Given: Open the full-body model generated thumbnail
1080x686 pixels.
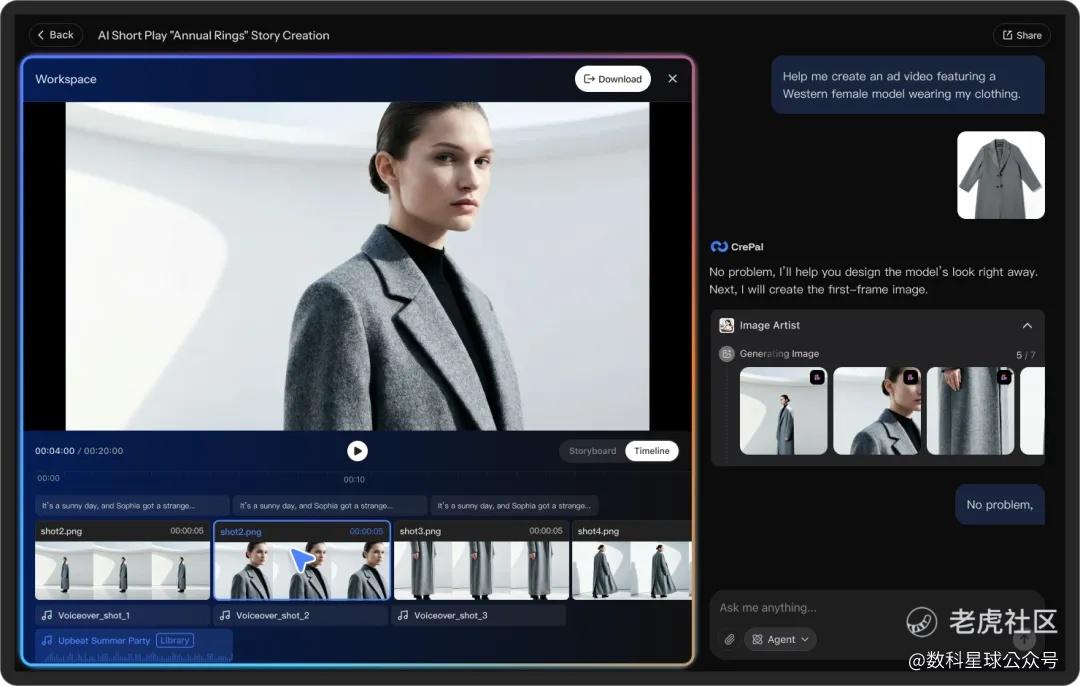Looking at the screenshot, I should [783, 411].
